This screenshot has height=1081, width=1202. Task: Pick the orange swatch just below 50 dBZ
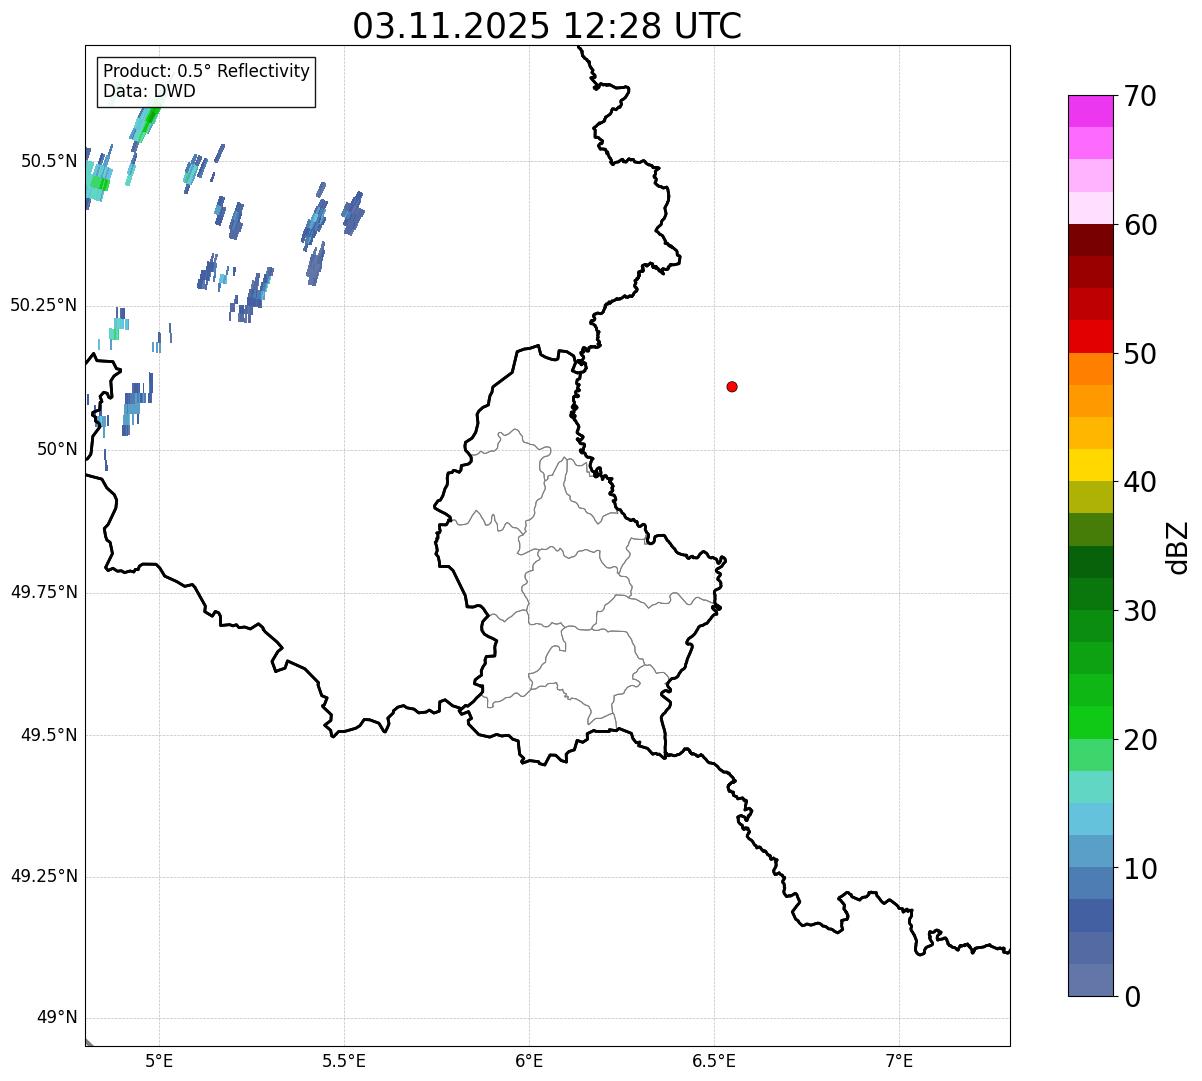[x=1091, y=369]
